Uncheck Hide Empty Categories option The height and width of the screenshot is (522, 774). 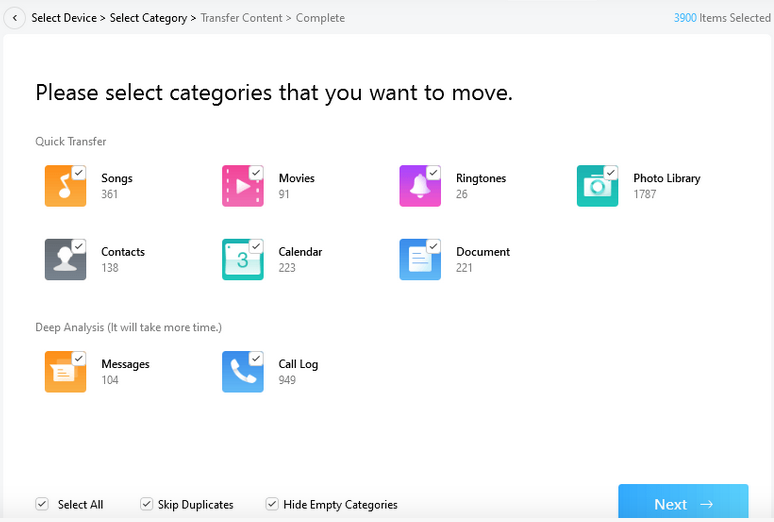pos(272,504)
